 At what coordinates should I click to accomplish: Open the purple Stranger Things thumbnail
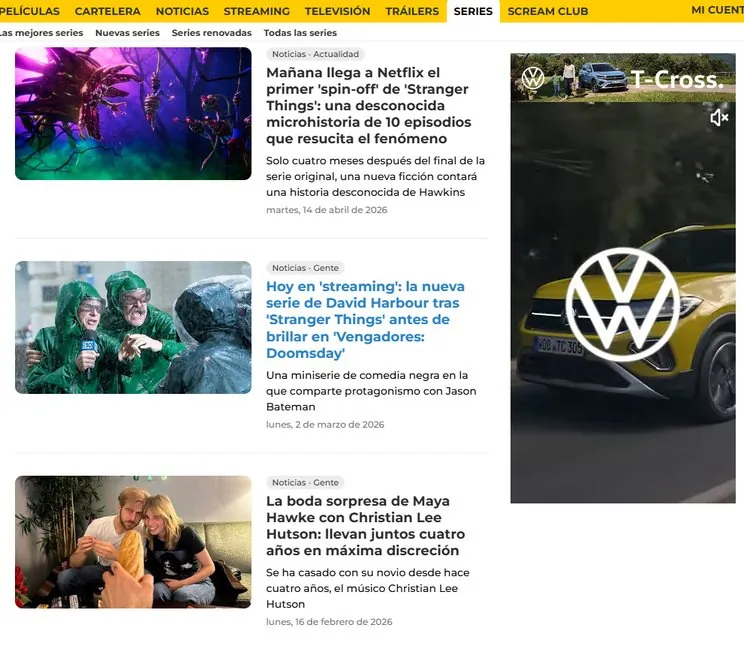click(x=133, y=113)
